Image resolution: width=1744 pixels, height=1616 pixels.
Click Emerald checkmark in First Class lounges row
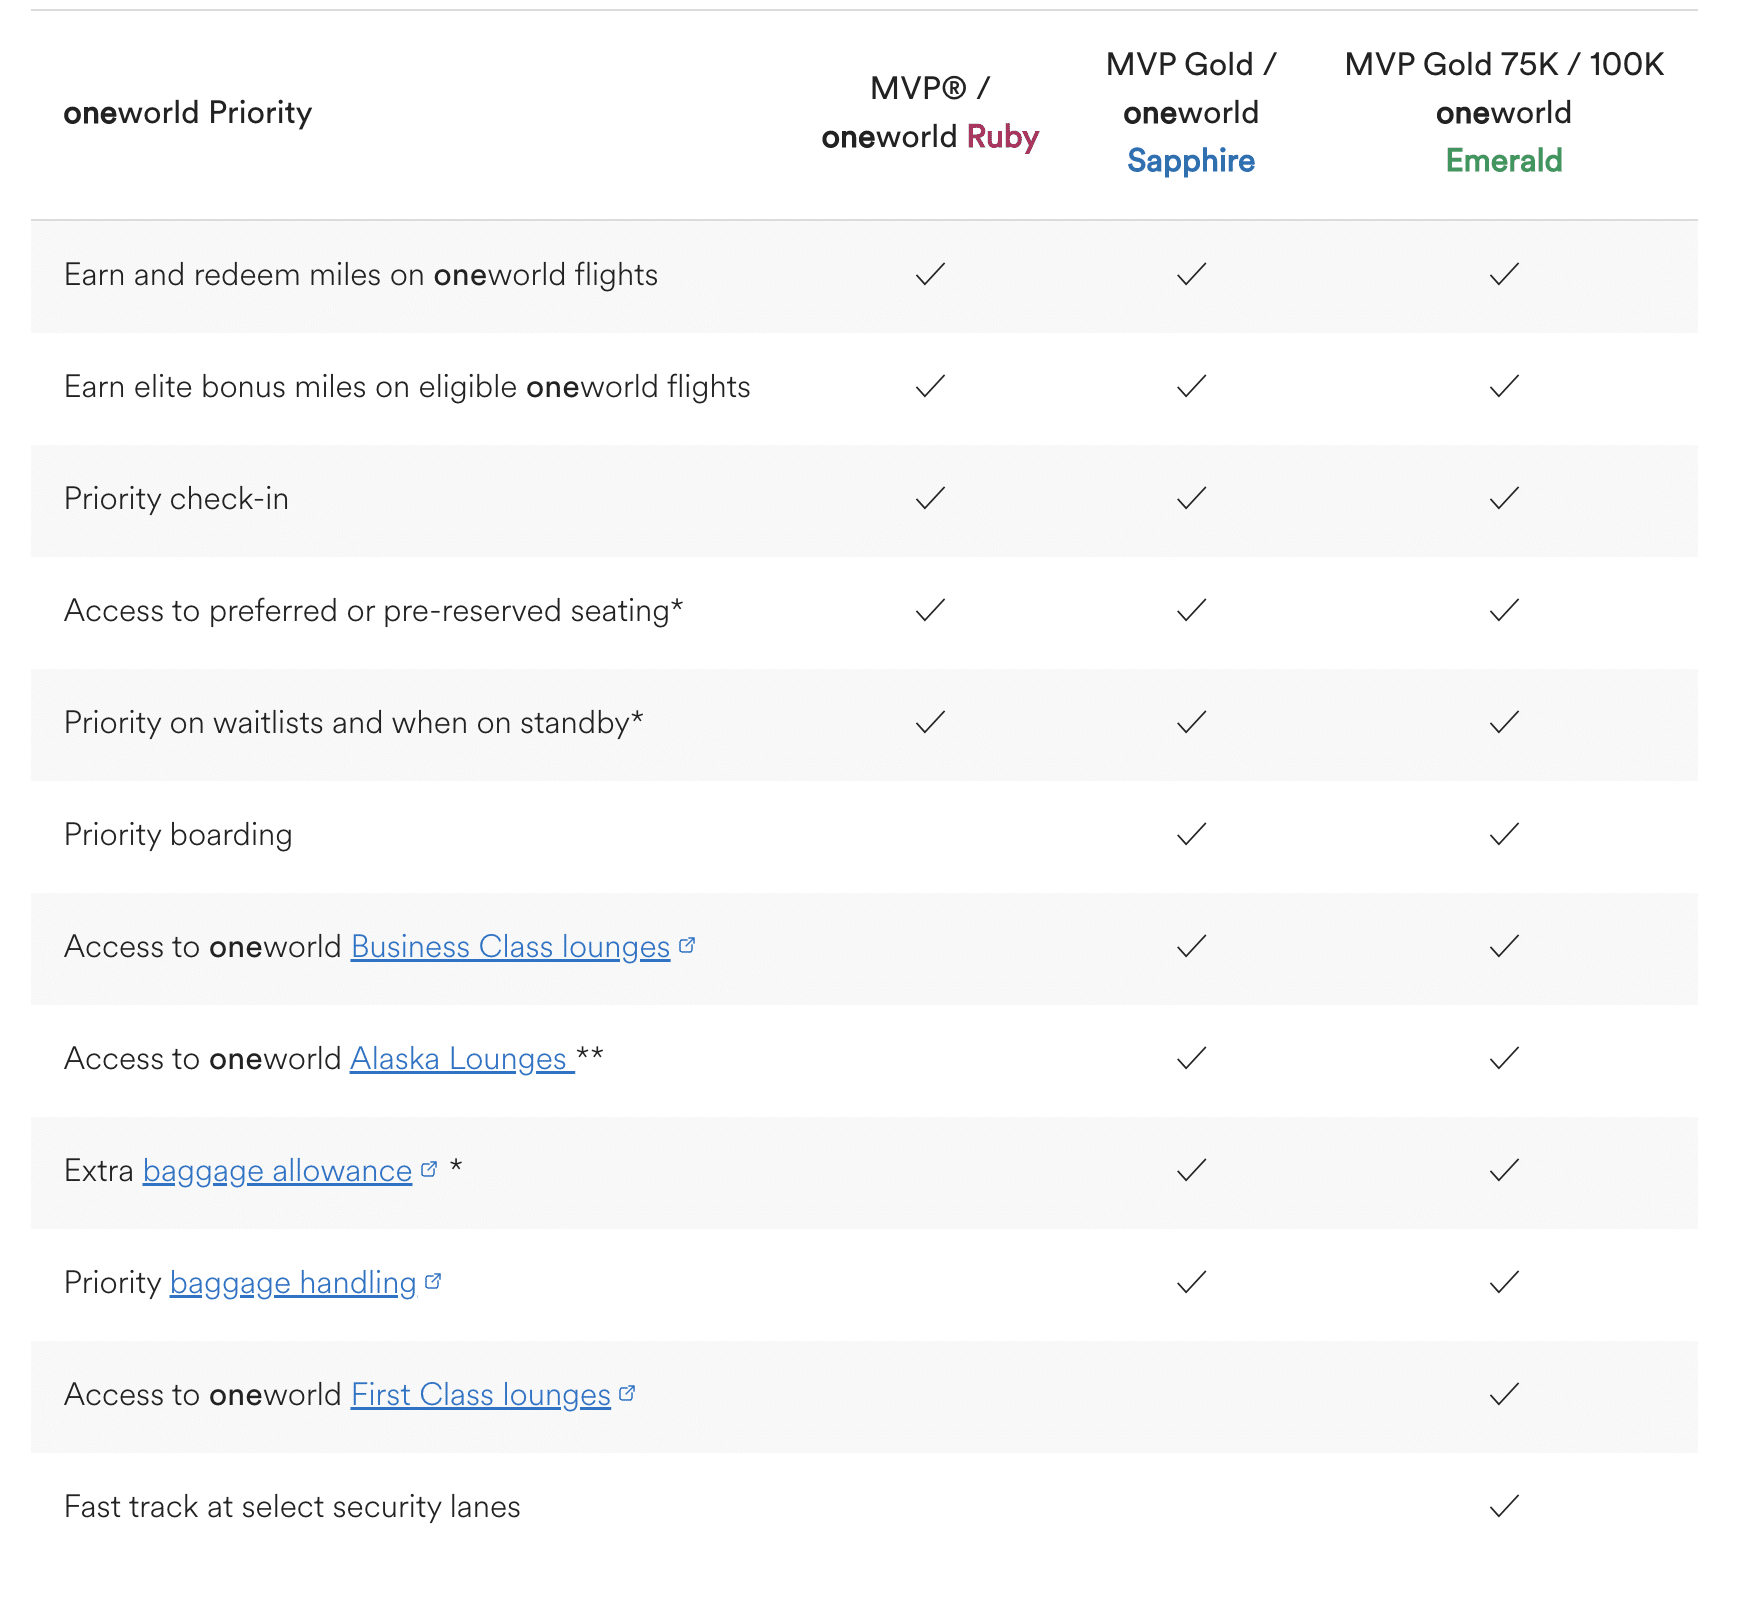[x=1504, y=1394]
